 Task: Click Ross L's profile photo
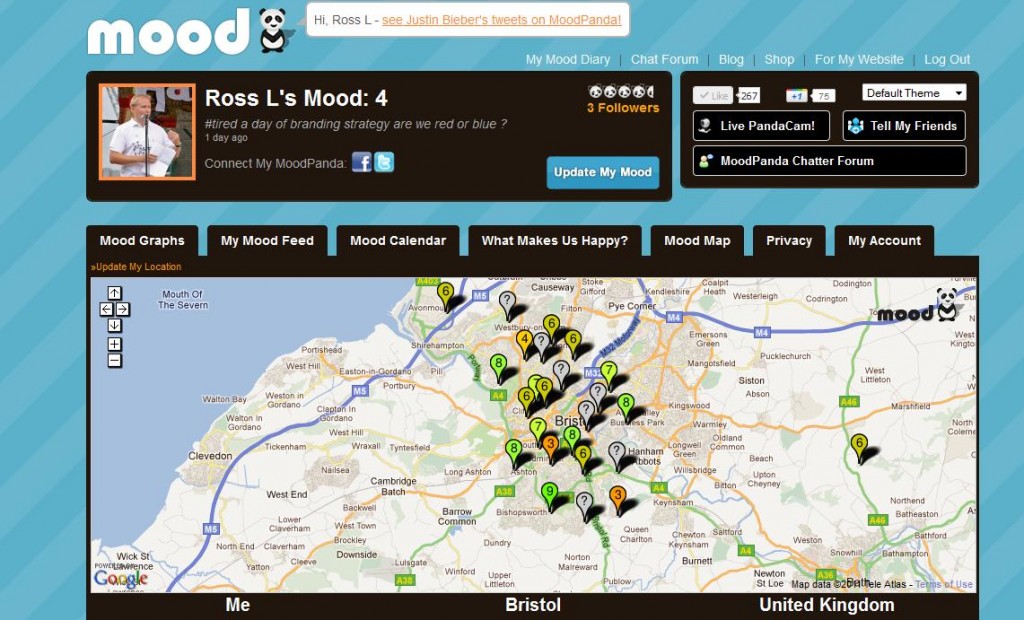click(x=147, y=131)
